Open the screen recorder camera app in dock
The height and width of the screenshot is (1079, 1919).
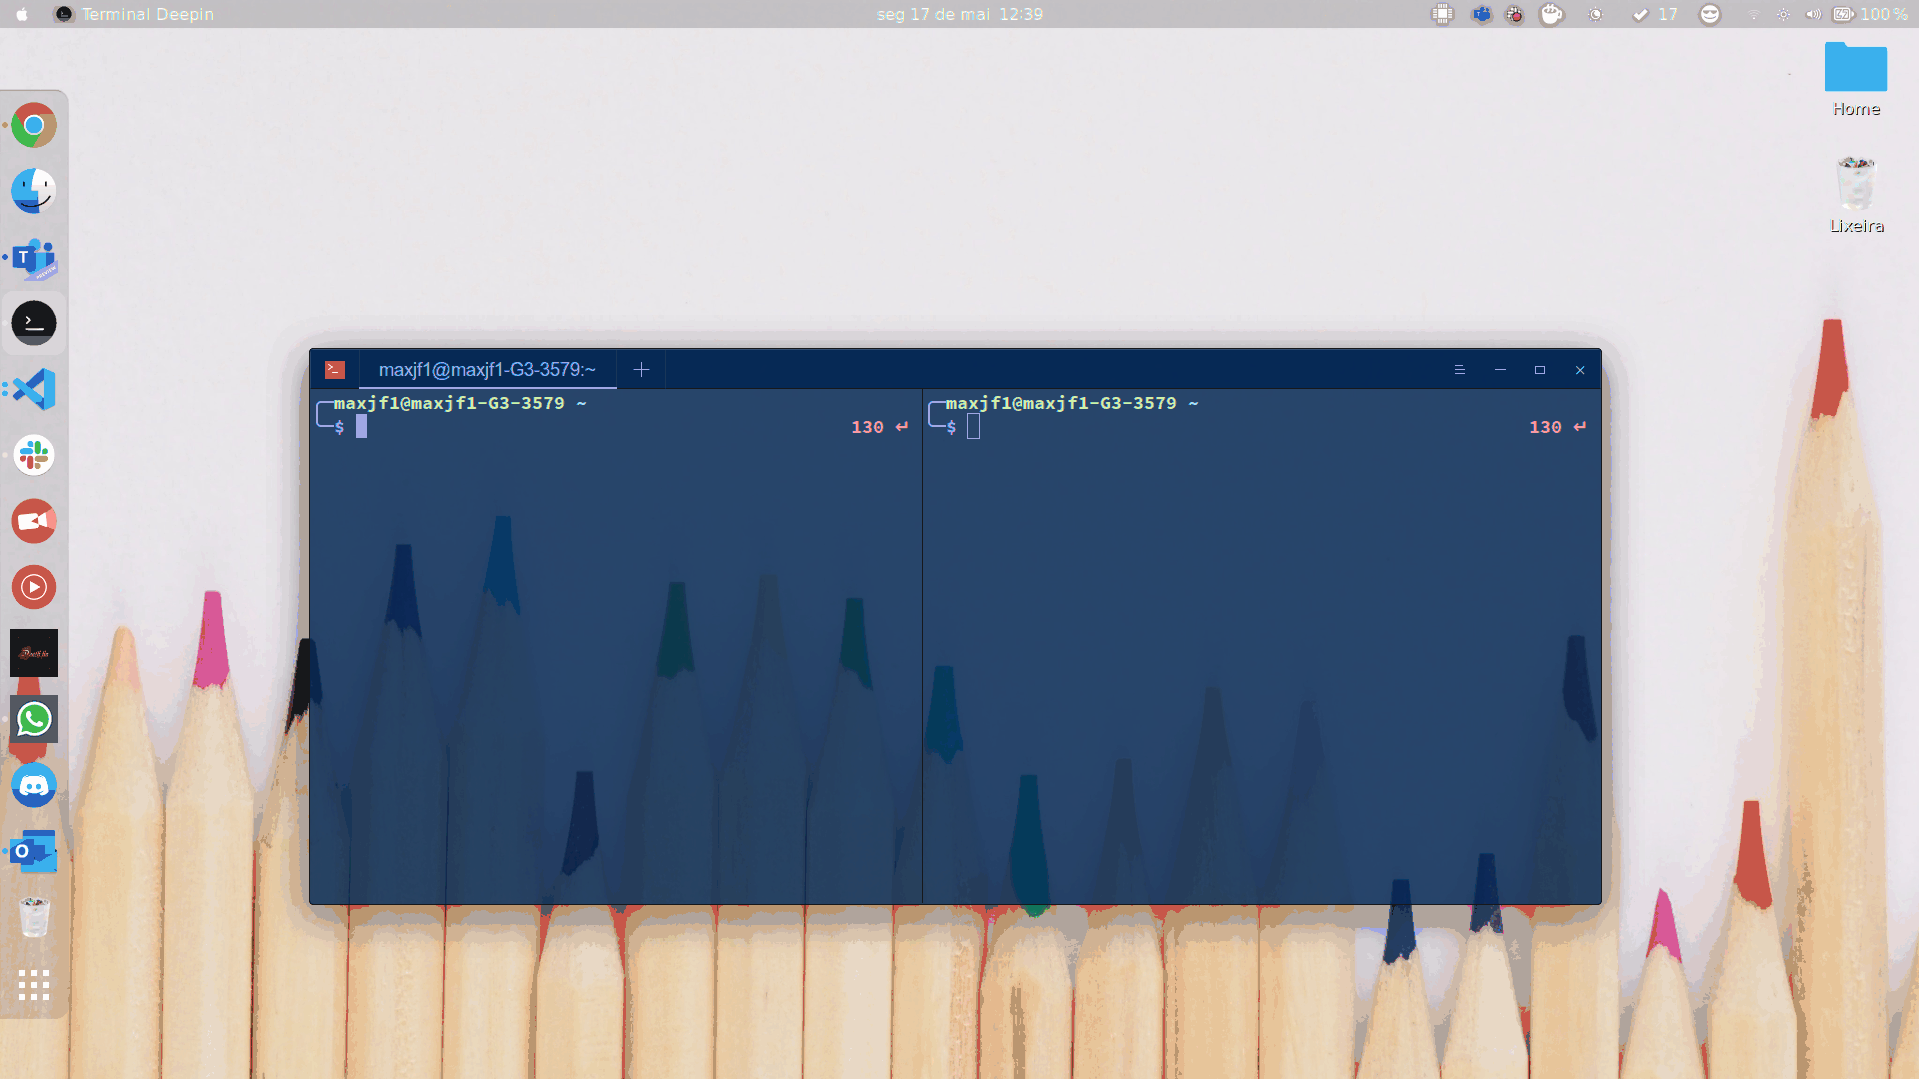(33, 521)
